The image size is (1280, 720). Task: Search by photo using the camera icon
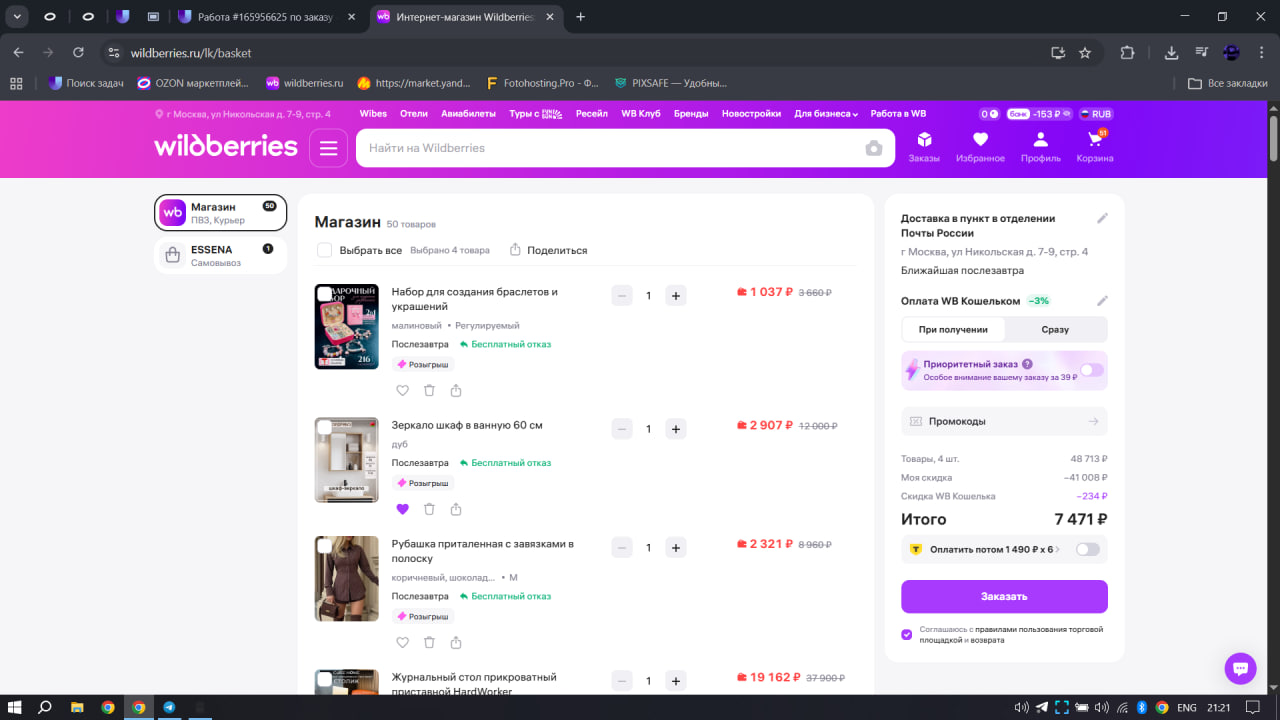tap(874, 148)
